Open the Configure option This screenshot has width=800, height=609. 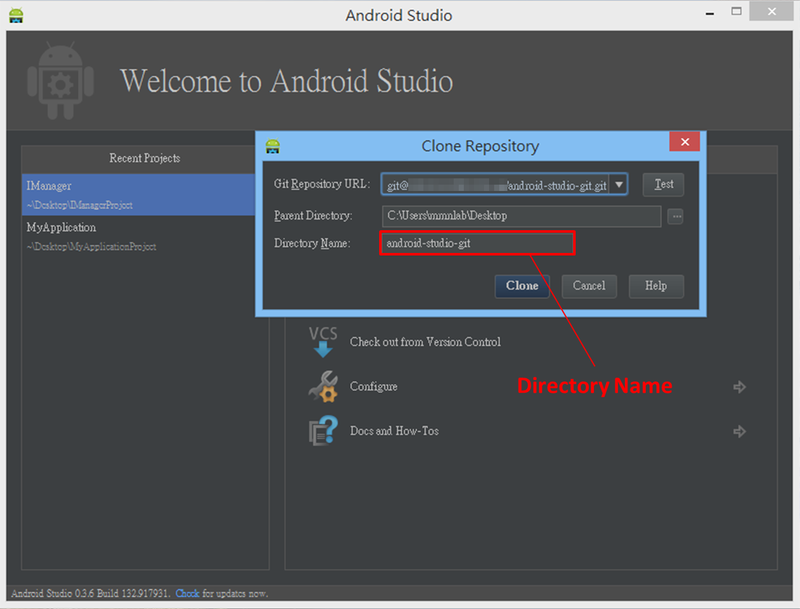(x=373, y=387)
